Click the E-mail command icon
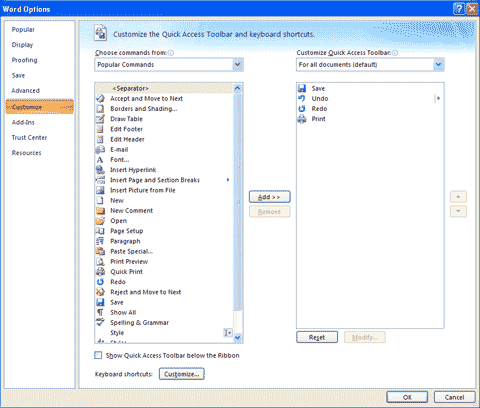The width and height of the screenshot is (480, 408). [x=100, y=149]
